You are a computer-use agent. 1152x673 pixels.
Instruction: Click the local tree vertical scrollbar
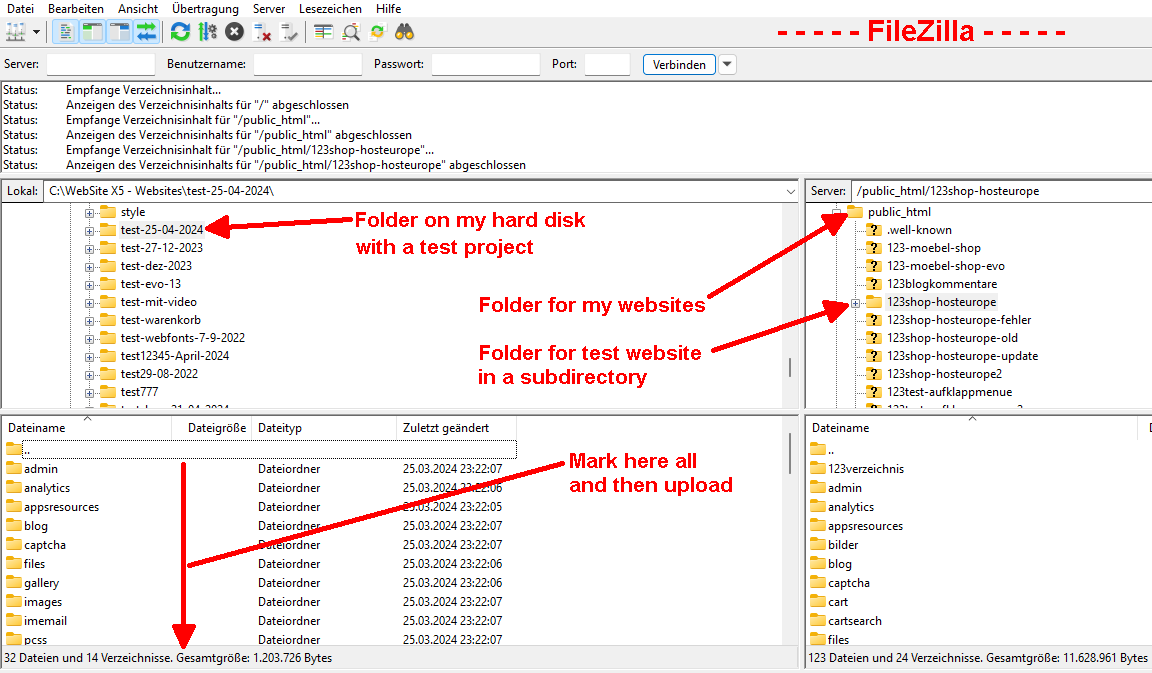[790, 366]
